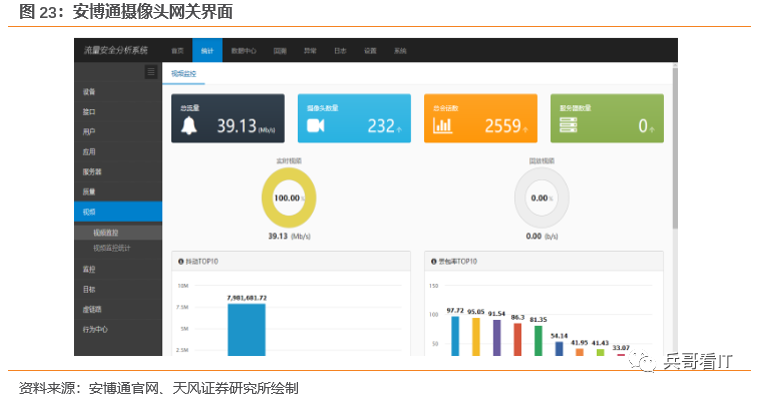Select the 视频监控 content tab
Viewport: 757px width, 394px height.
tap(183, 73)
